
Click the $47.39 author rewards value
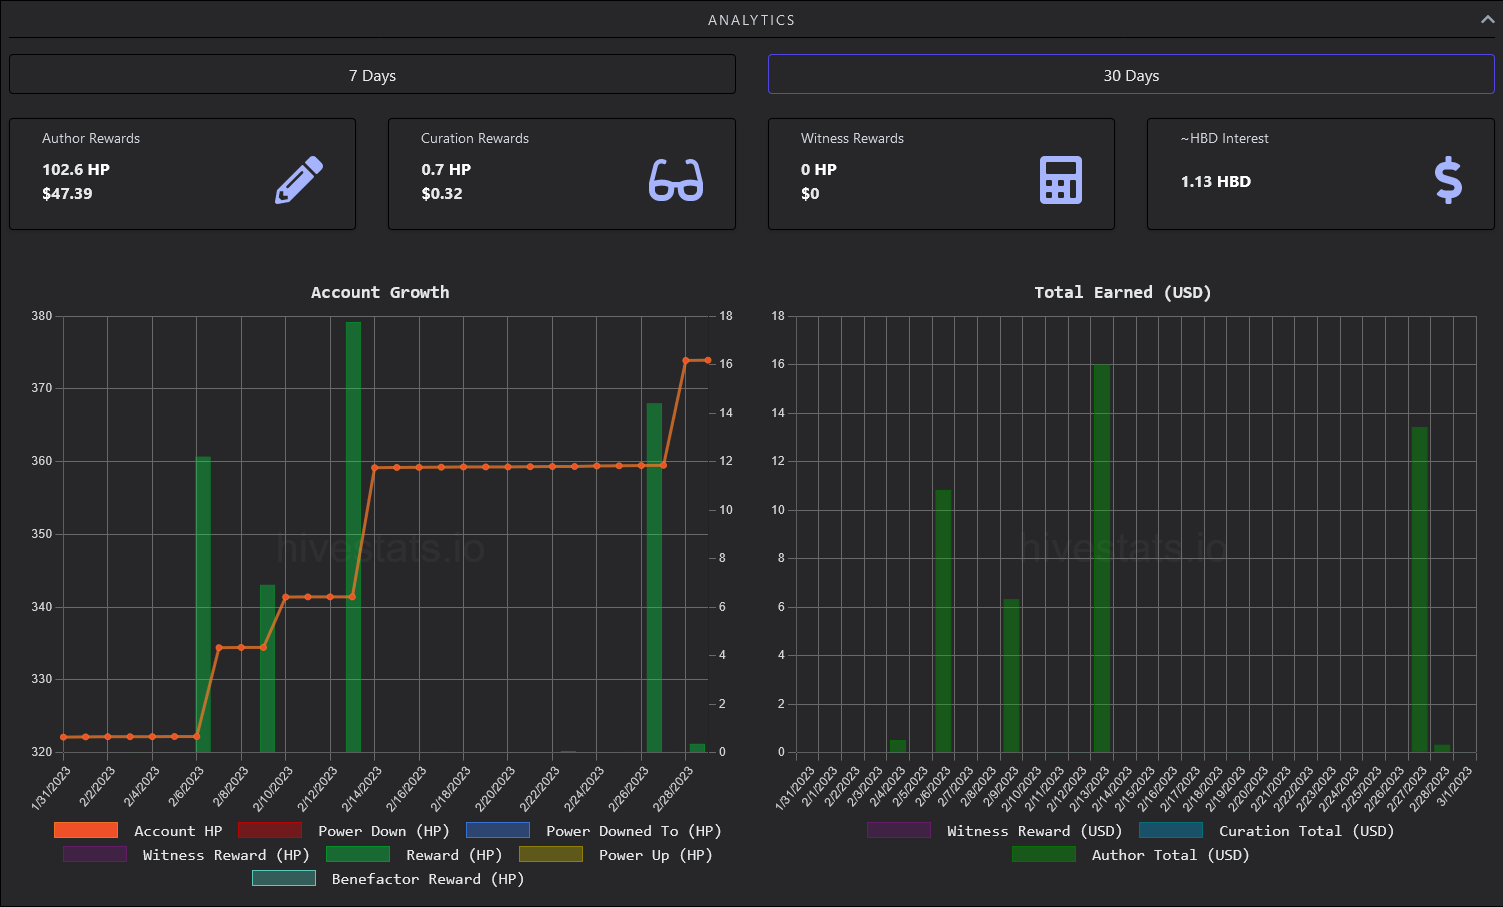point(67,193)
